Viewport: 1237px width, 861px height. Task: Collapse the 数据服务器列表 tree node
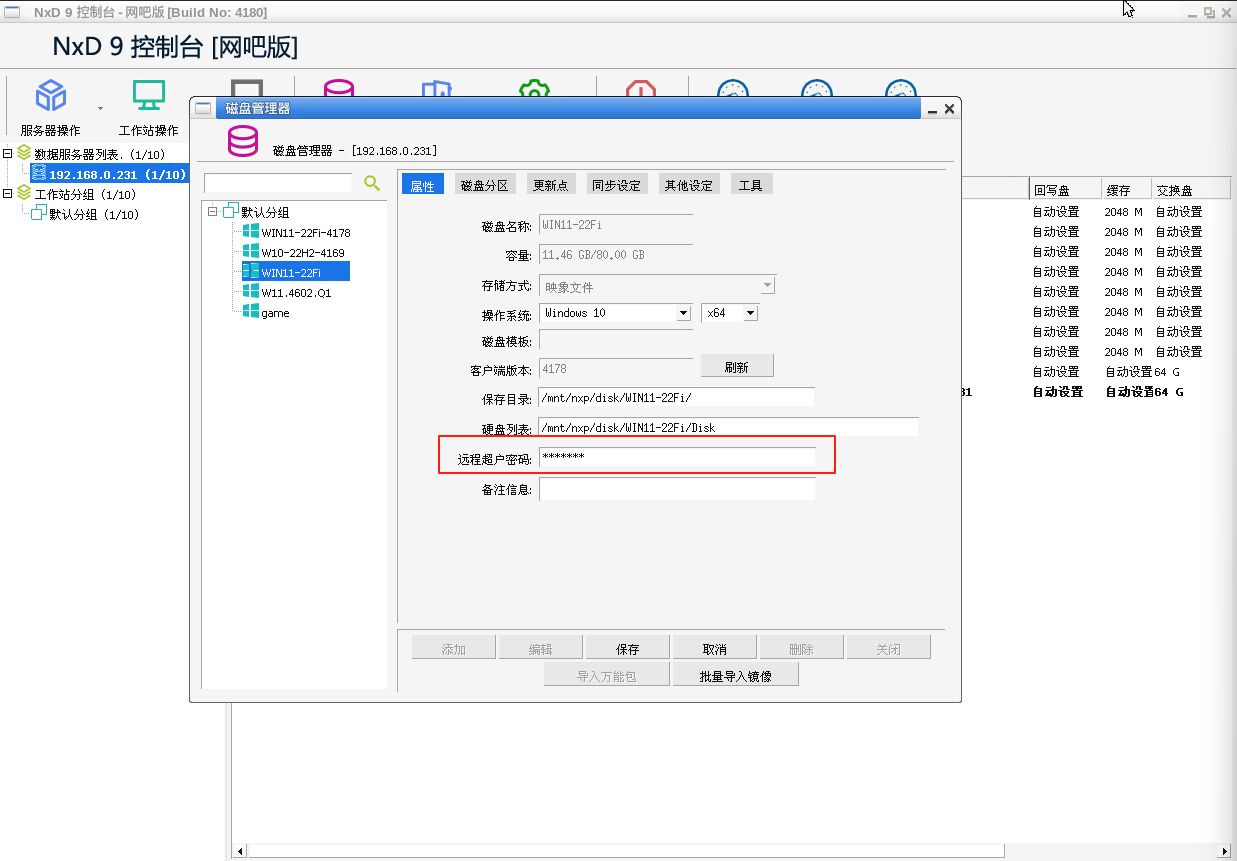(8, 154)
